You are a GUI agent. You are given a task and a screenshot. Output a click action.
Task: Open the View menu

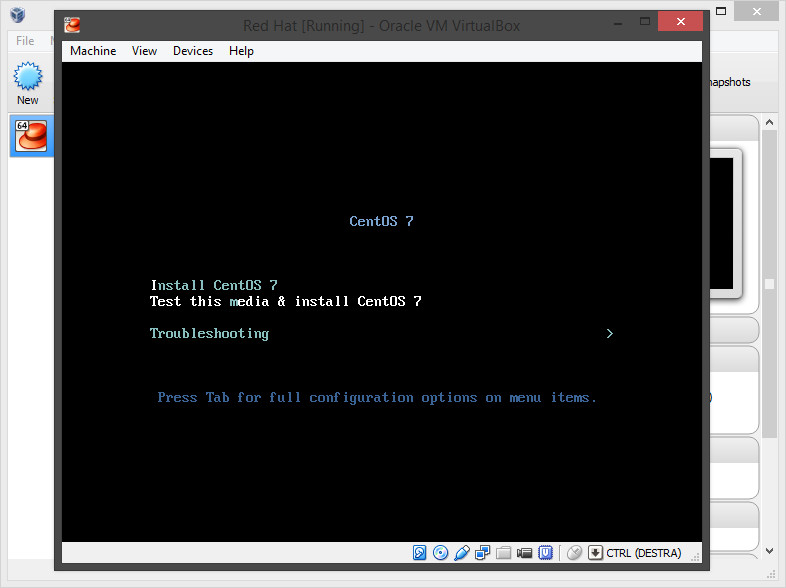144,51
